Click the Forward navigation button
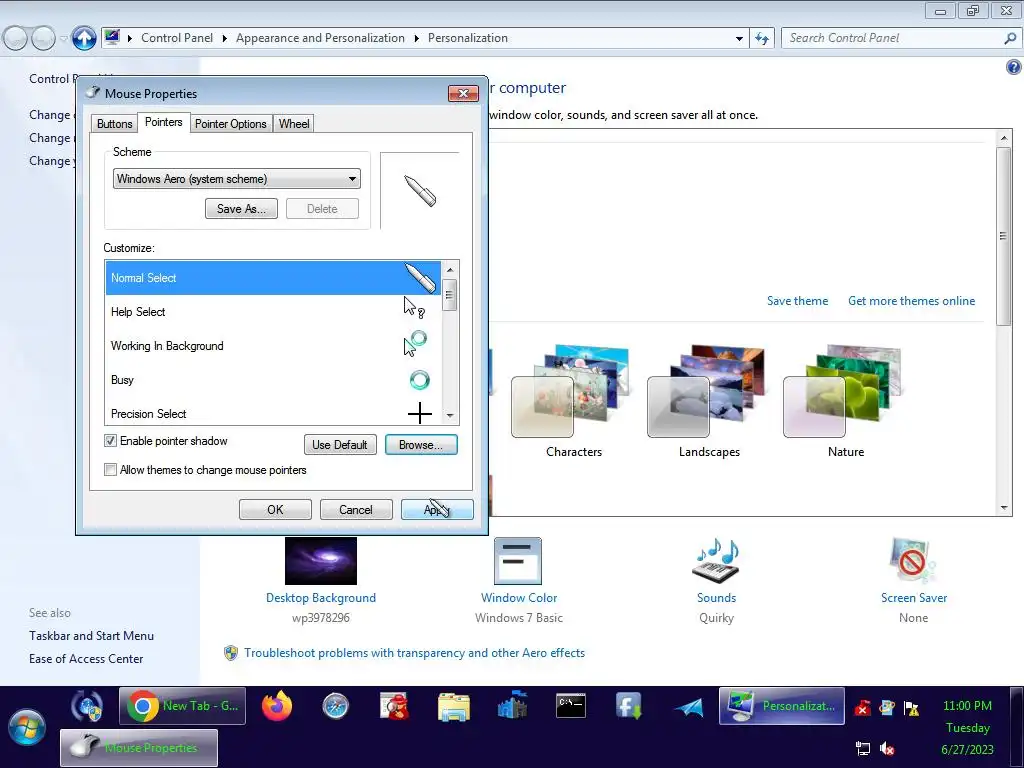This screenshot has width=1024, height=768. click(x=43, y=39)
